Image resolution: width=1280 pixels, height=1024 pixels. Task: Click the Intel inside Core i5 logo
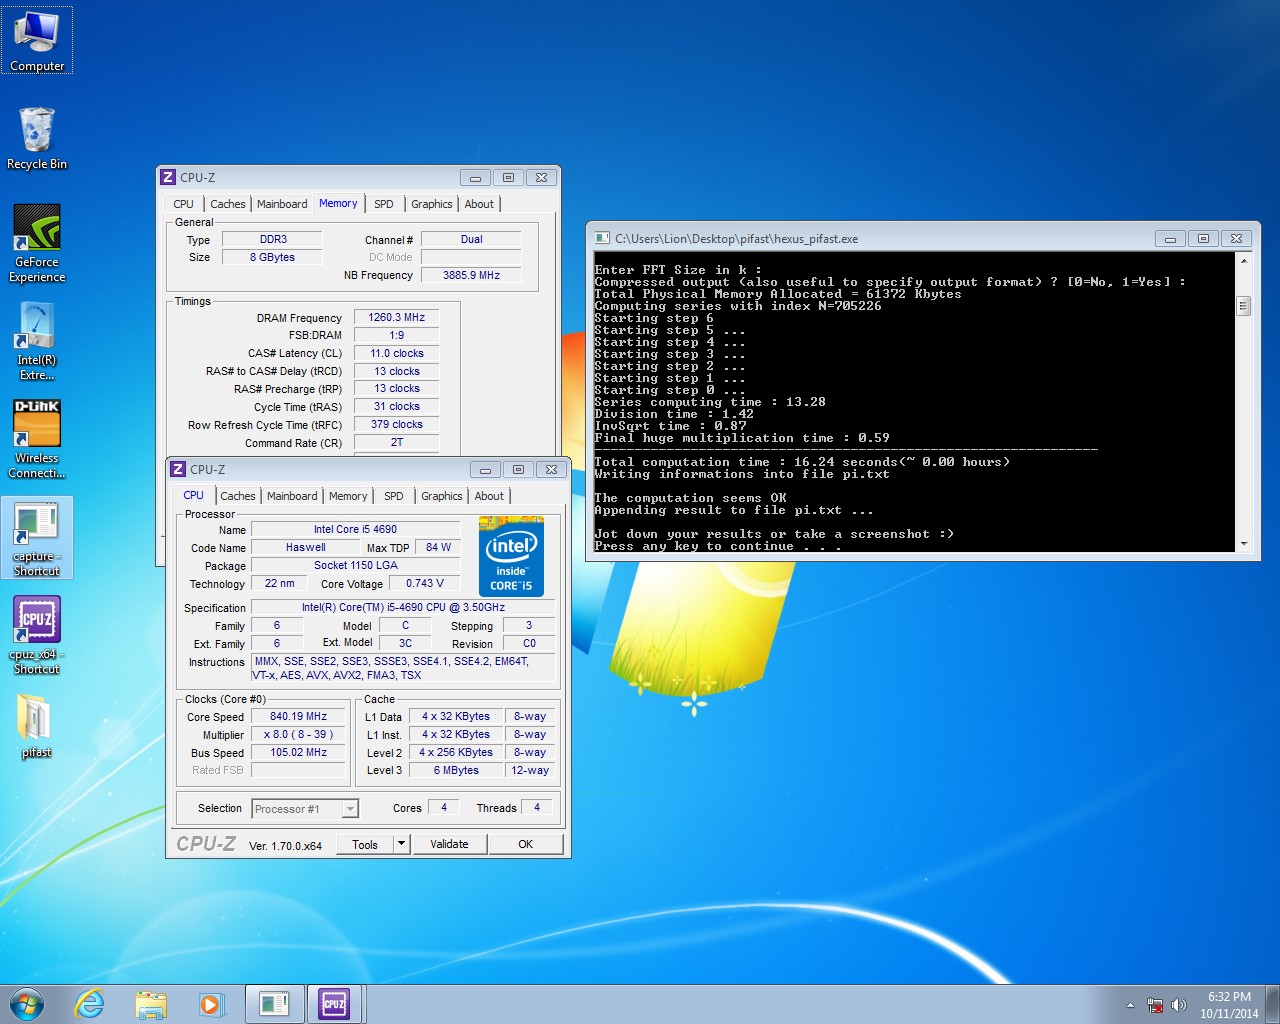click(x=511, y=556)
